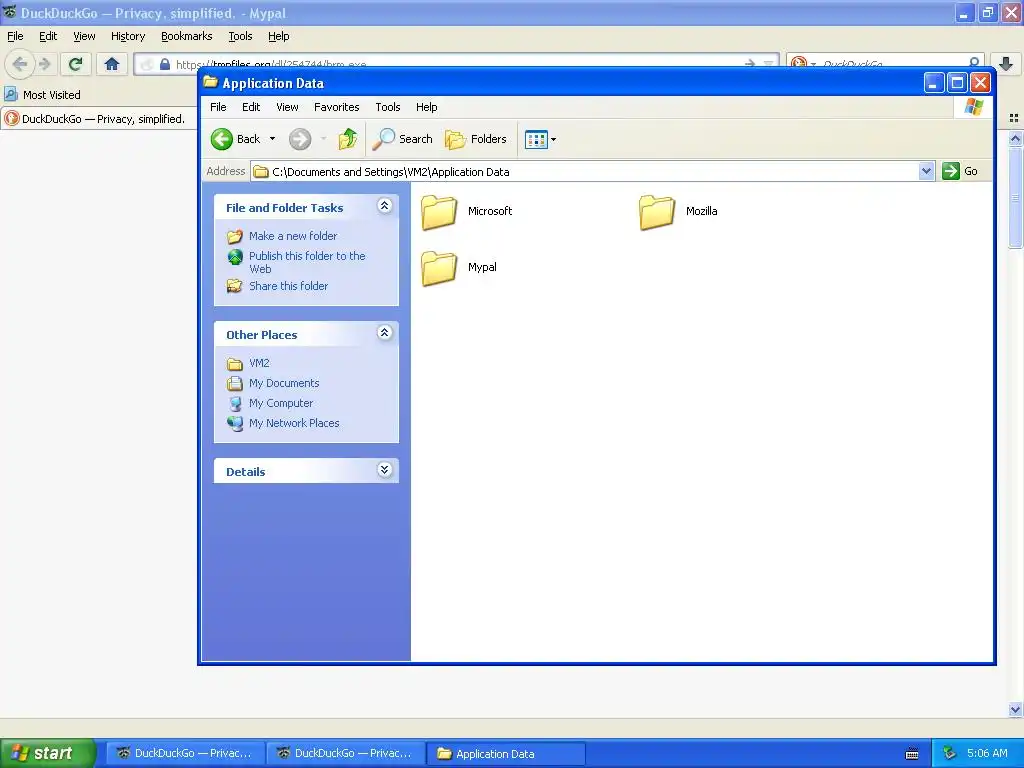Click the Mypal downloads arrow button
The height and width of the screenshot is (768, 1024).
[x=1006, y=64]
